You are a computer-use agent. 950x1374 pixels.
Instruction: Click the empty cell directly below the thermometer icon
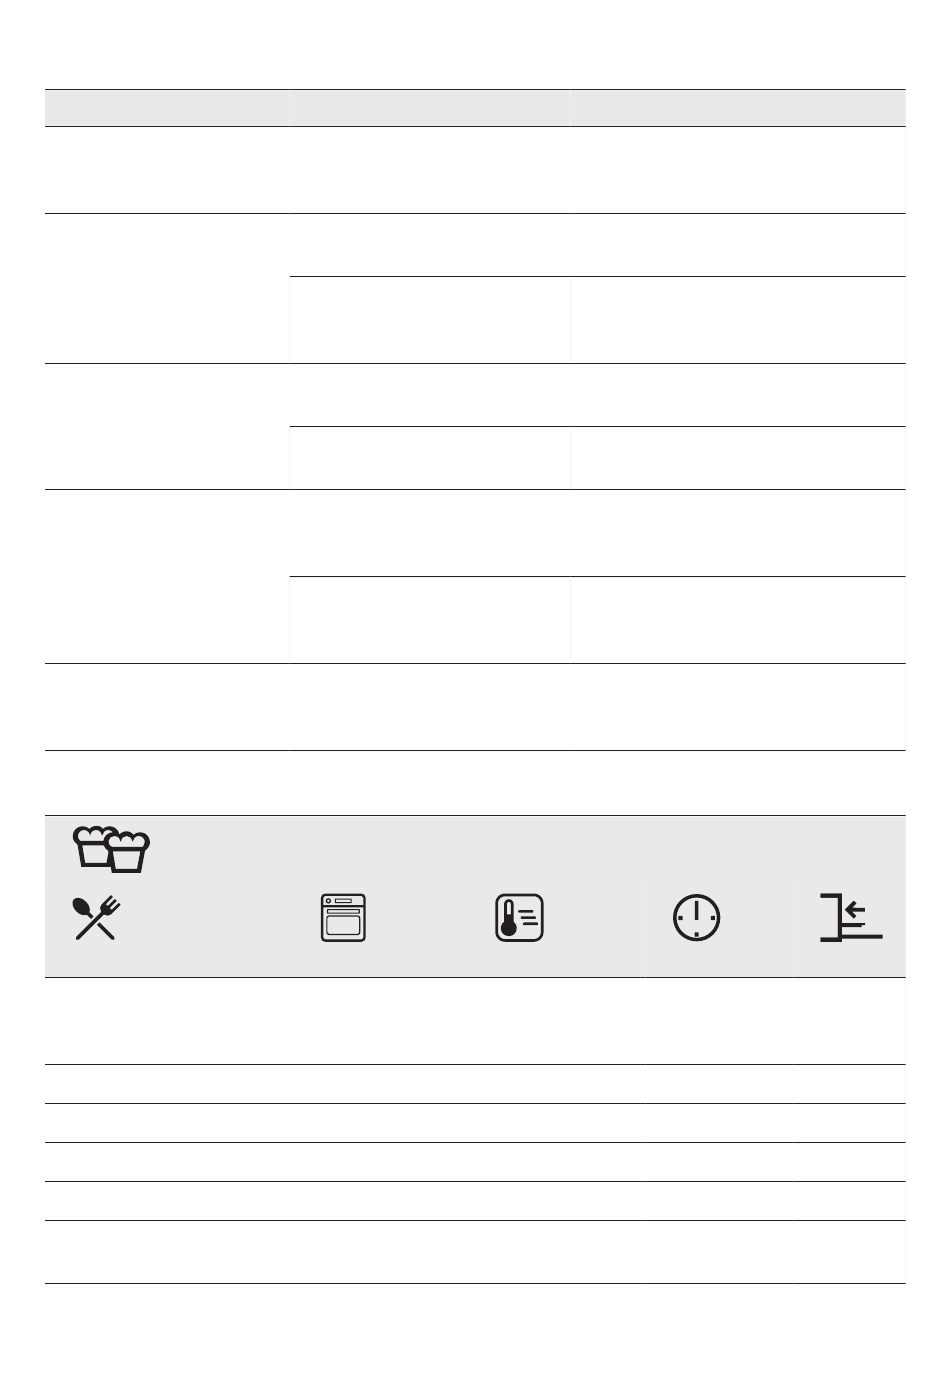(556, 1021)
